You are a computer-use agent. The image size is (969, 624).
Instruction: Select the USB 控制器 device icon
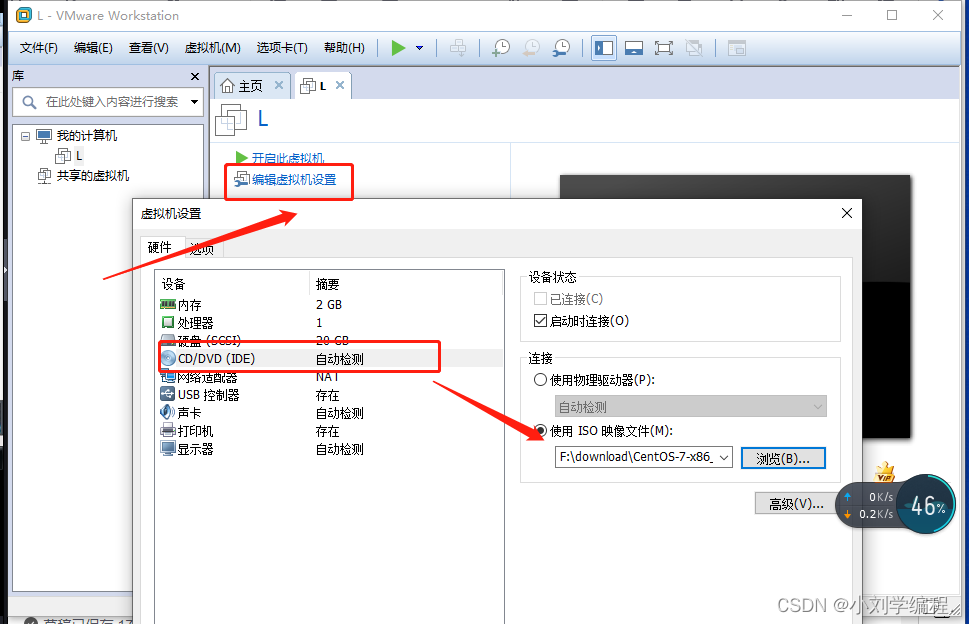167,394
